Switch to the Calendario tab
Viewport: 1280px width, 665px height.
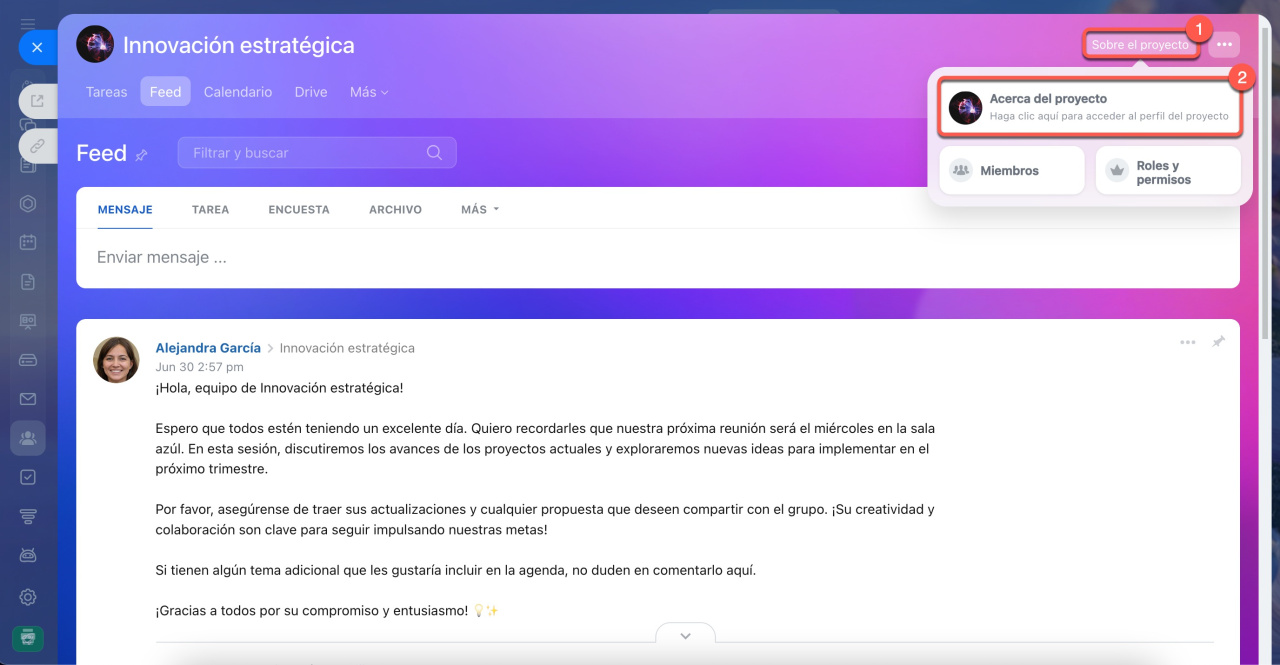point(238,91)
